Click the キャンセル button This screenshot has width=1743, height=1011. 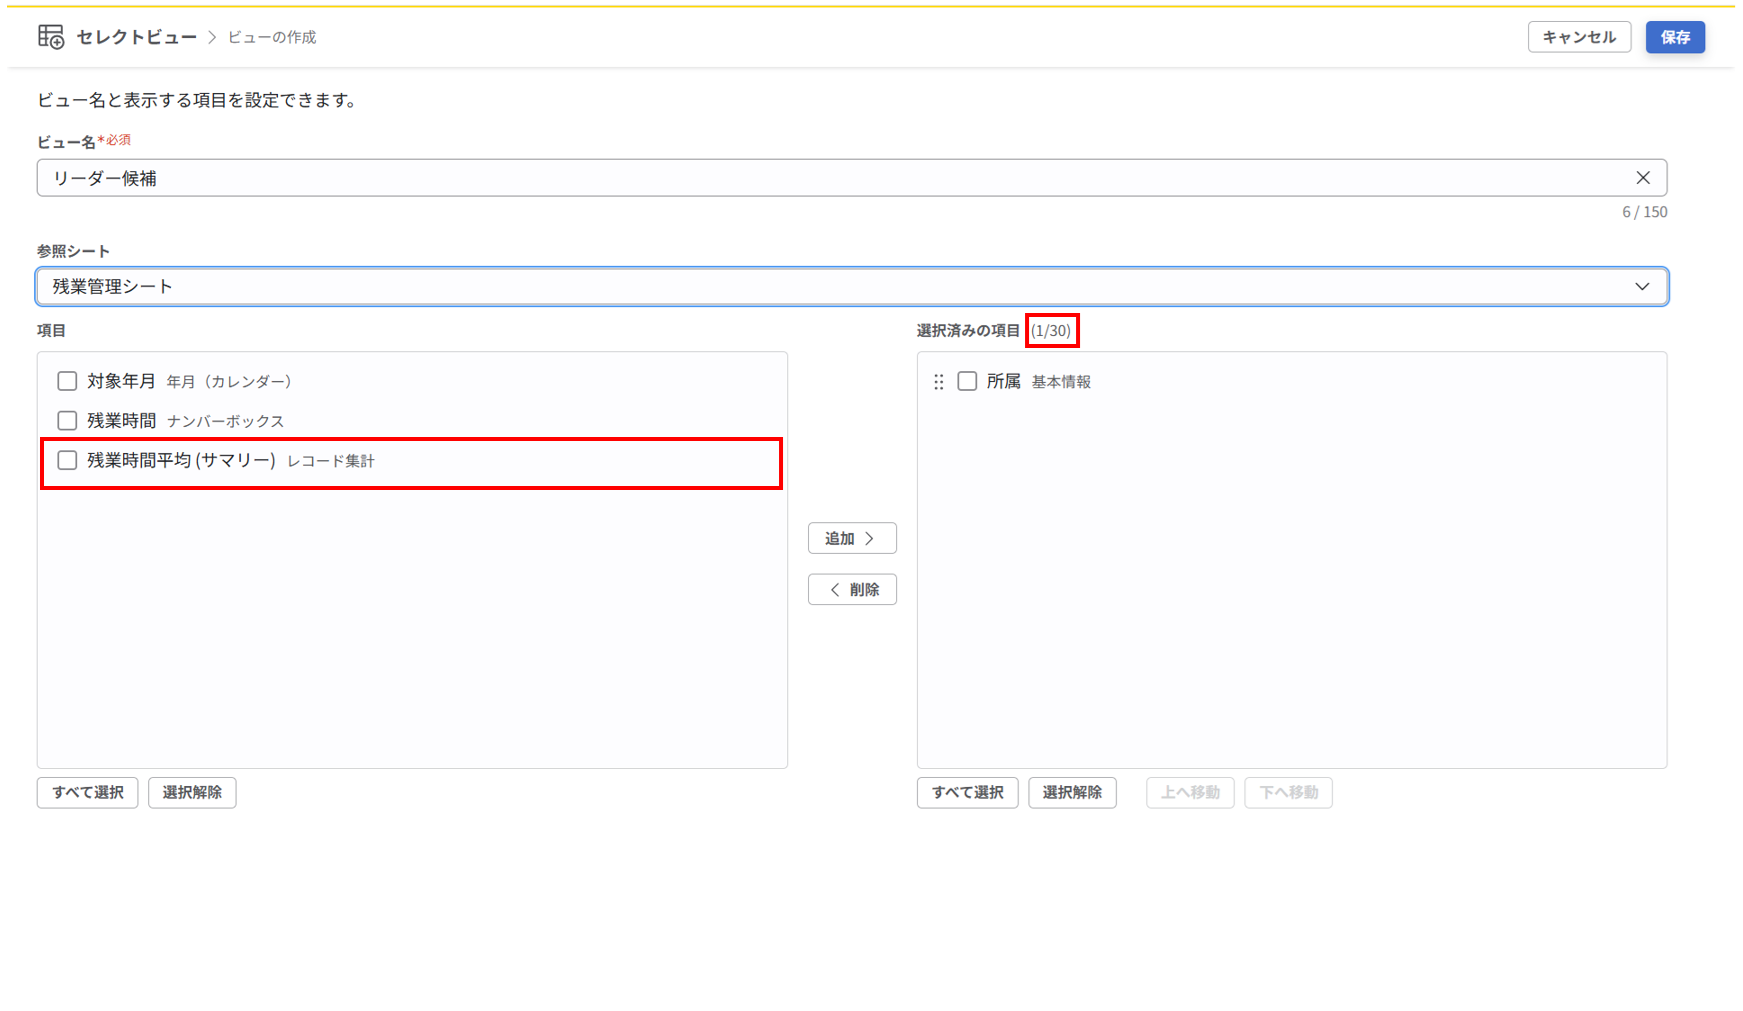click(x=1578, y=37)
